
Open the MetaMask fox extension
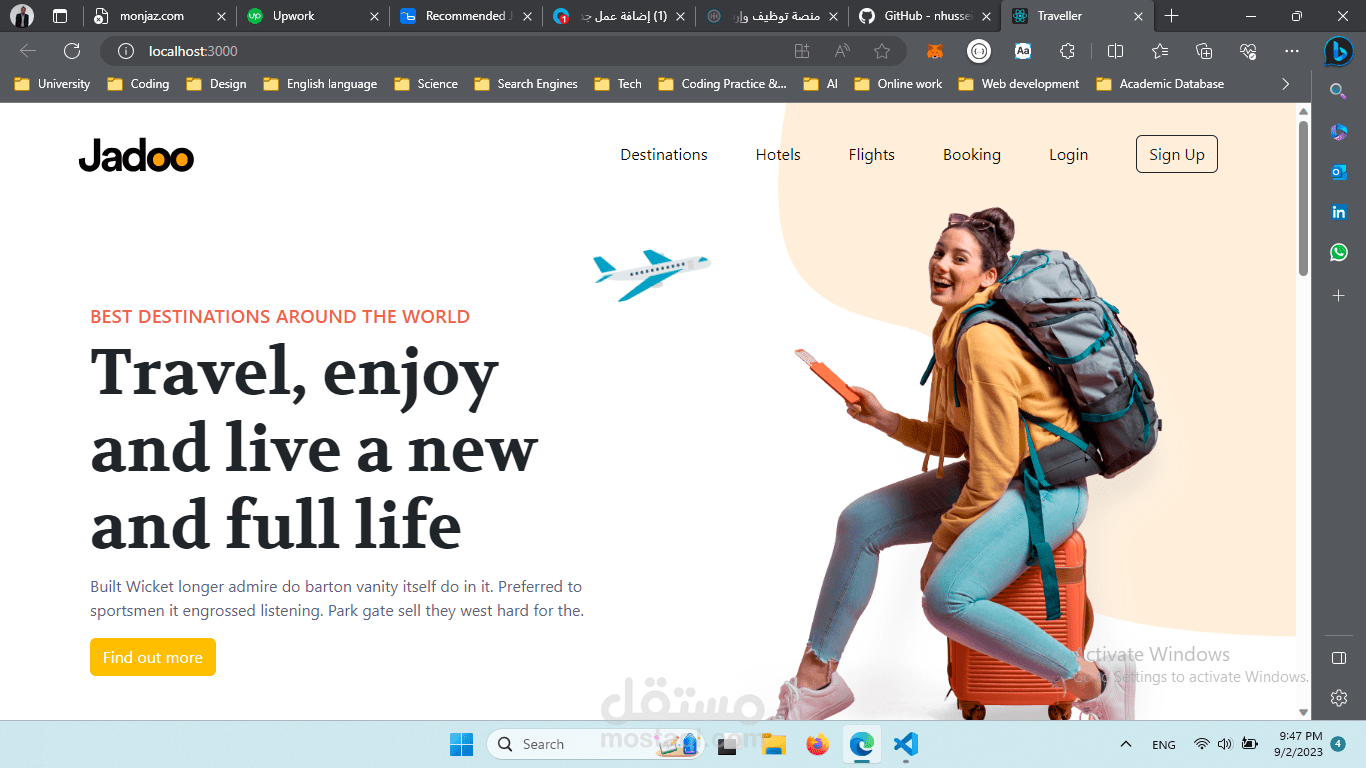[x=935, y=51]
